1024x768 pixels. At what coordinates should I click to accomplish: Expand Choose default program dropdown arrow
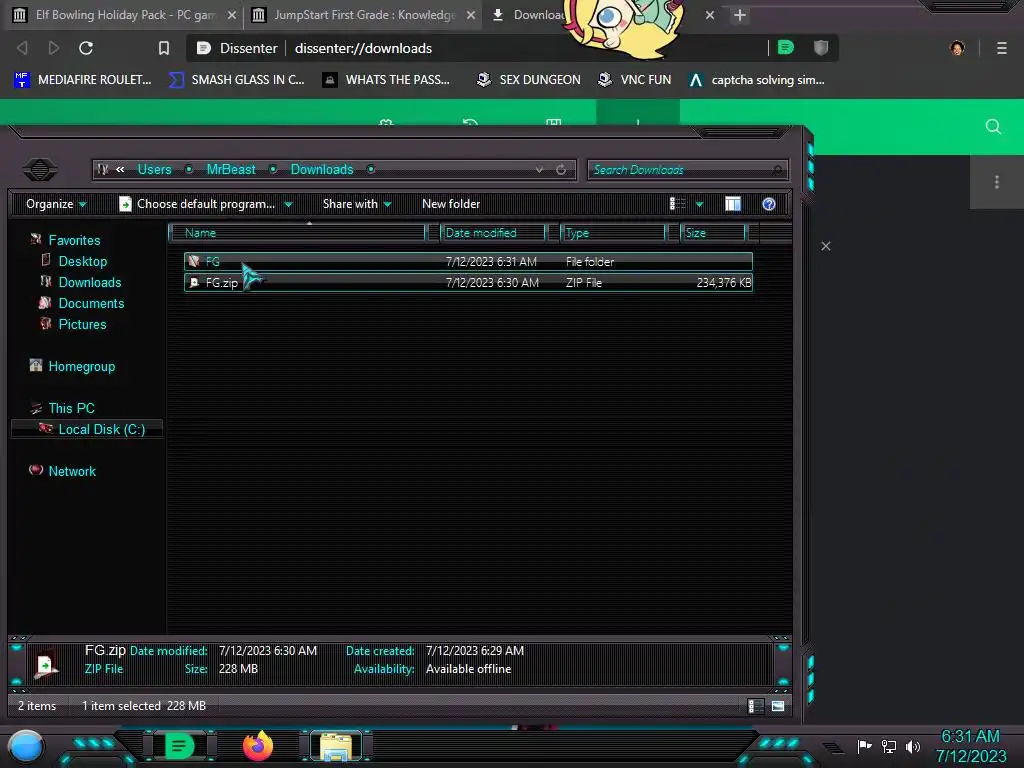pyautogui.click(x=289, y=204)
